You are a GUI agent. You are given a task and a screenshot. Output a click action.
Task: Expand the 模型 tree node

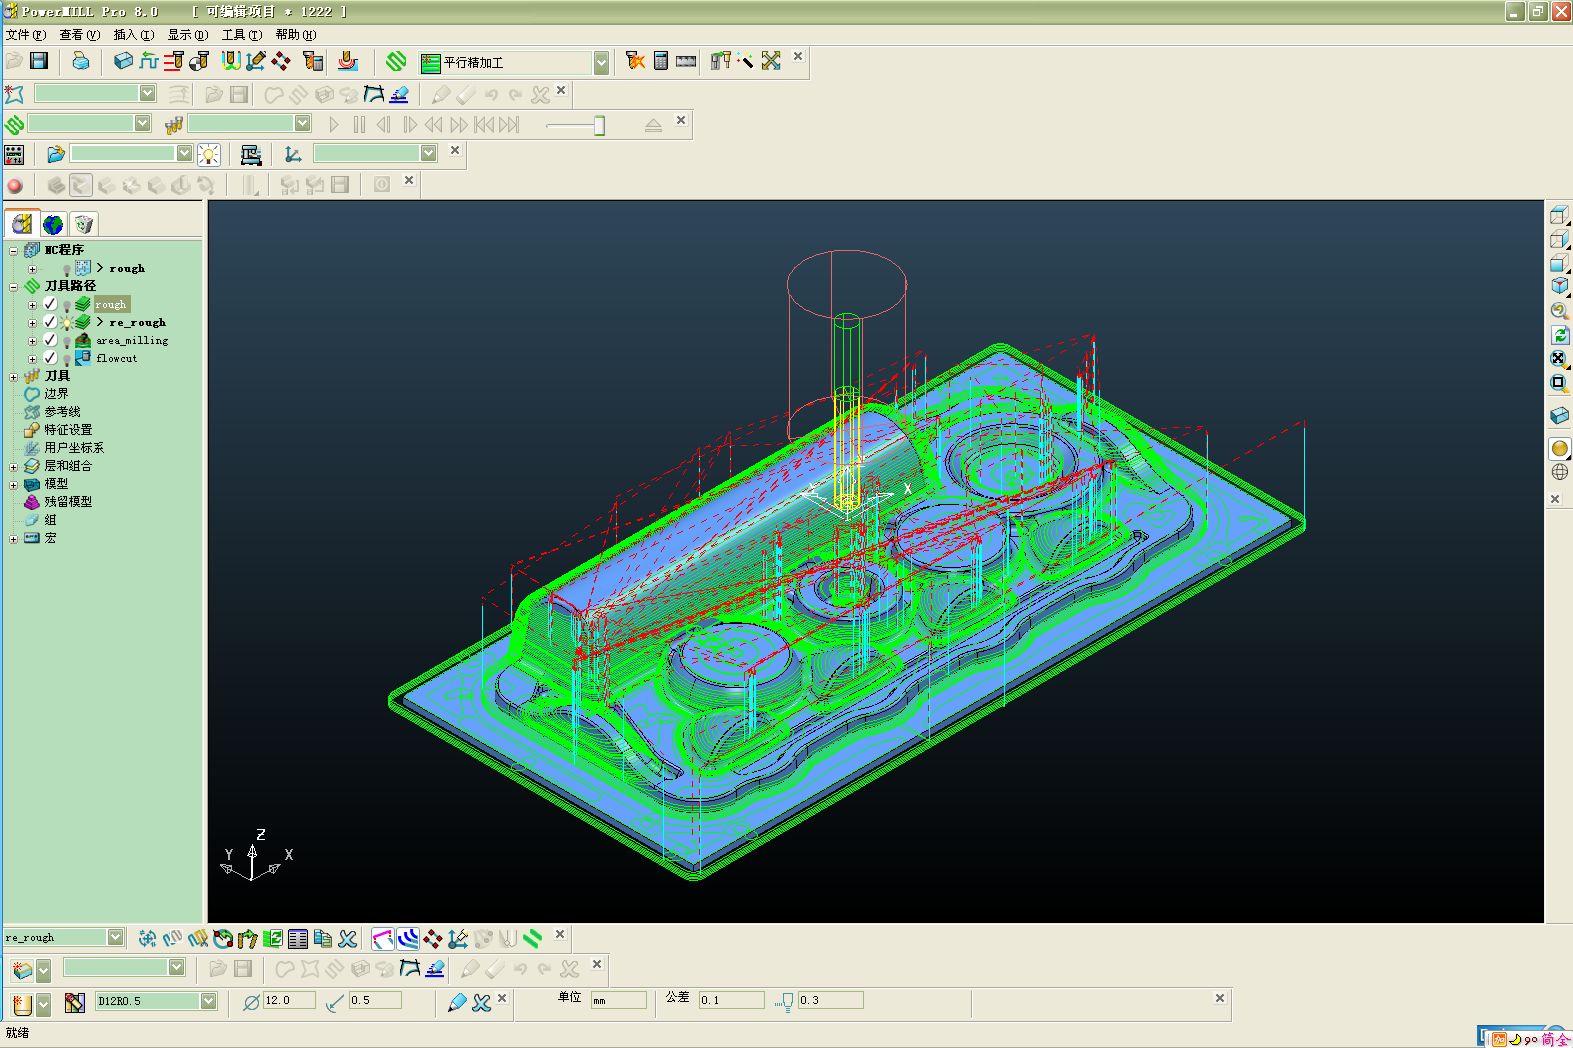pyautogui.click(x=13, y=484)
